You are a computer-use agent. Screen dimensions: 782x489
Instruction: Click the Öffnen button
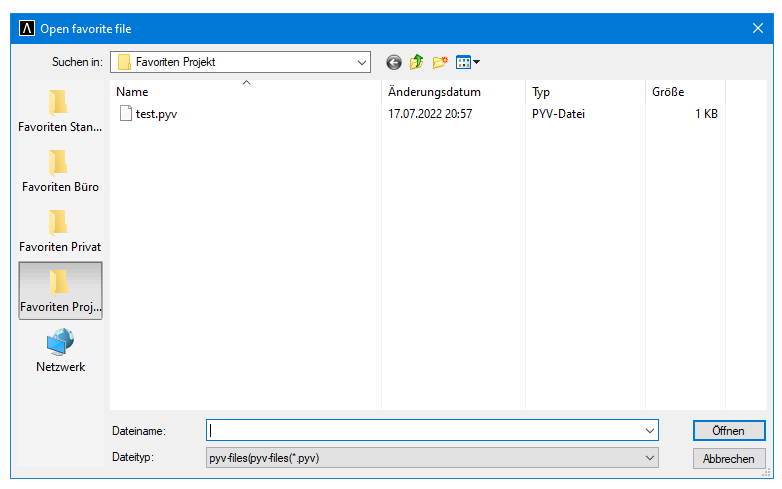click(729, 431)
